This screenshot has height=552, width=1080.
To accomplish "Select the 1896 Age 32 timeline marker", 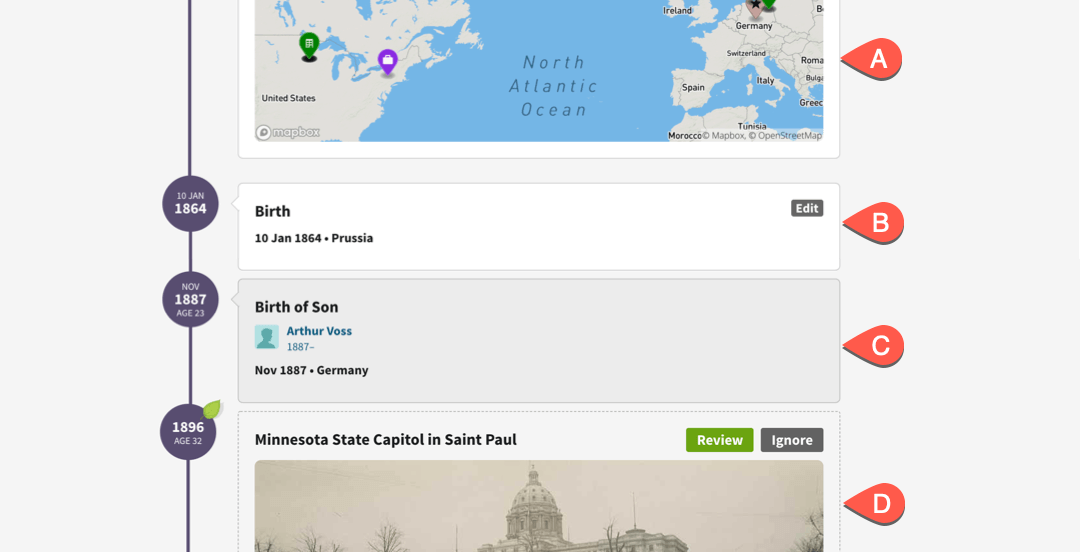I will (x=188, y=432).
